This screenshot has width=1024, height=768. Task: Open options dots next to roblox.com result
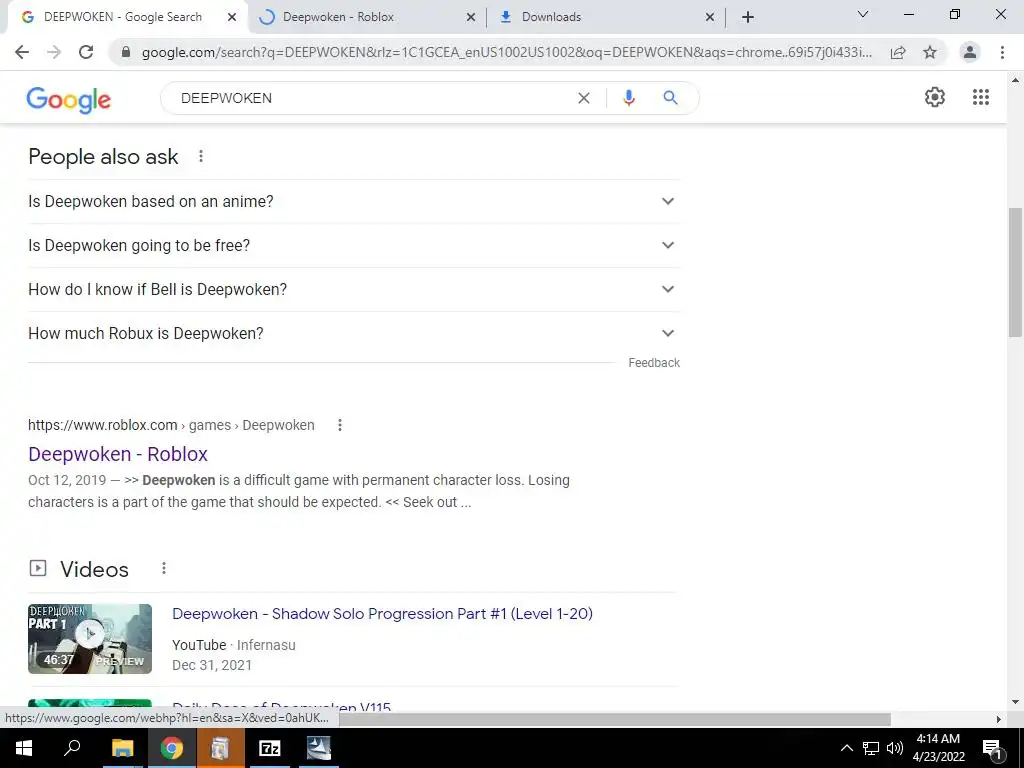coord(340,425)
